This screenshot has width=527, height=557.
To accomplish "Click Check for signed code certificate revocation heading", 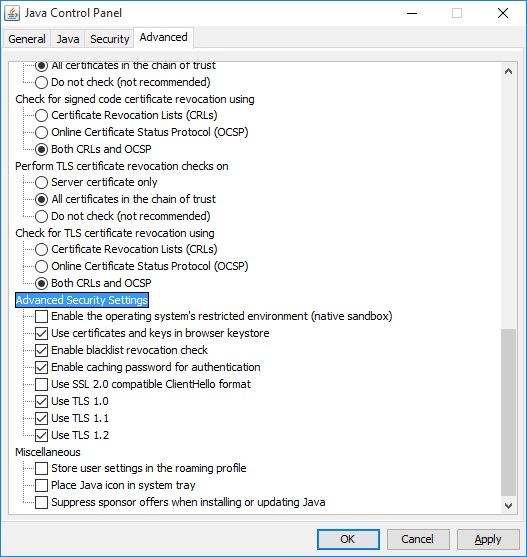I will [135, 99].
